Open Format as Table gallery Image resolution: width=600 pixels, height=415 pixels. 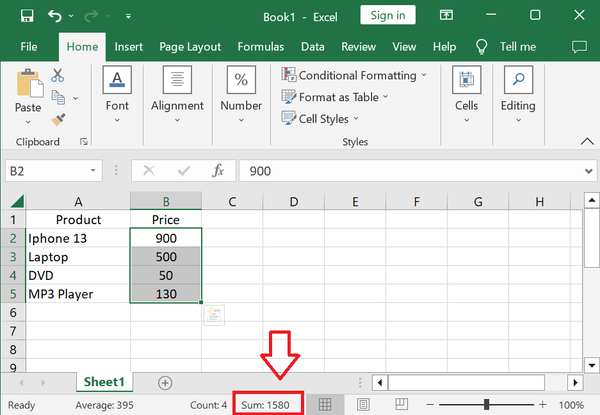(335, 97)
